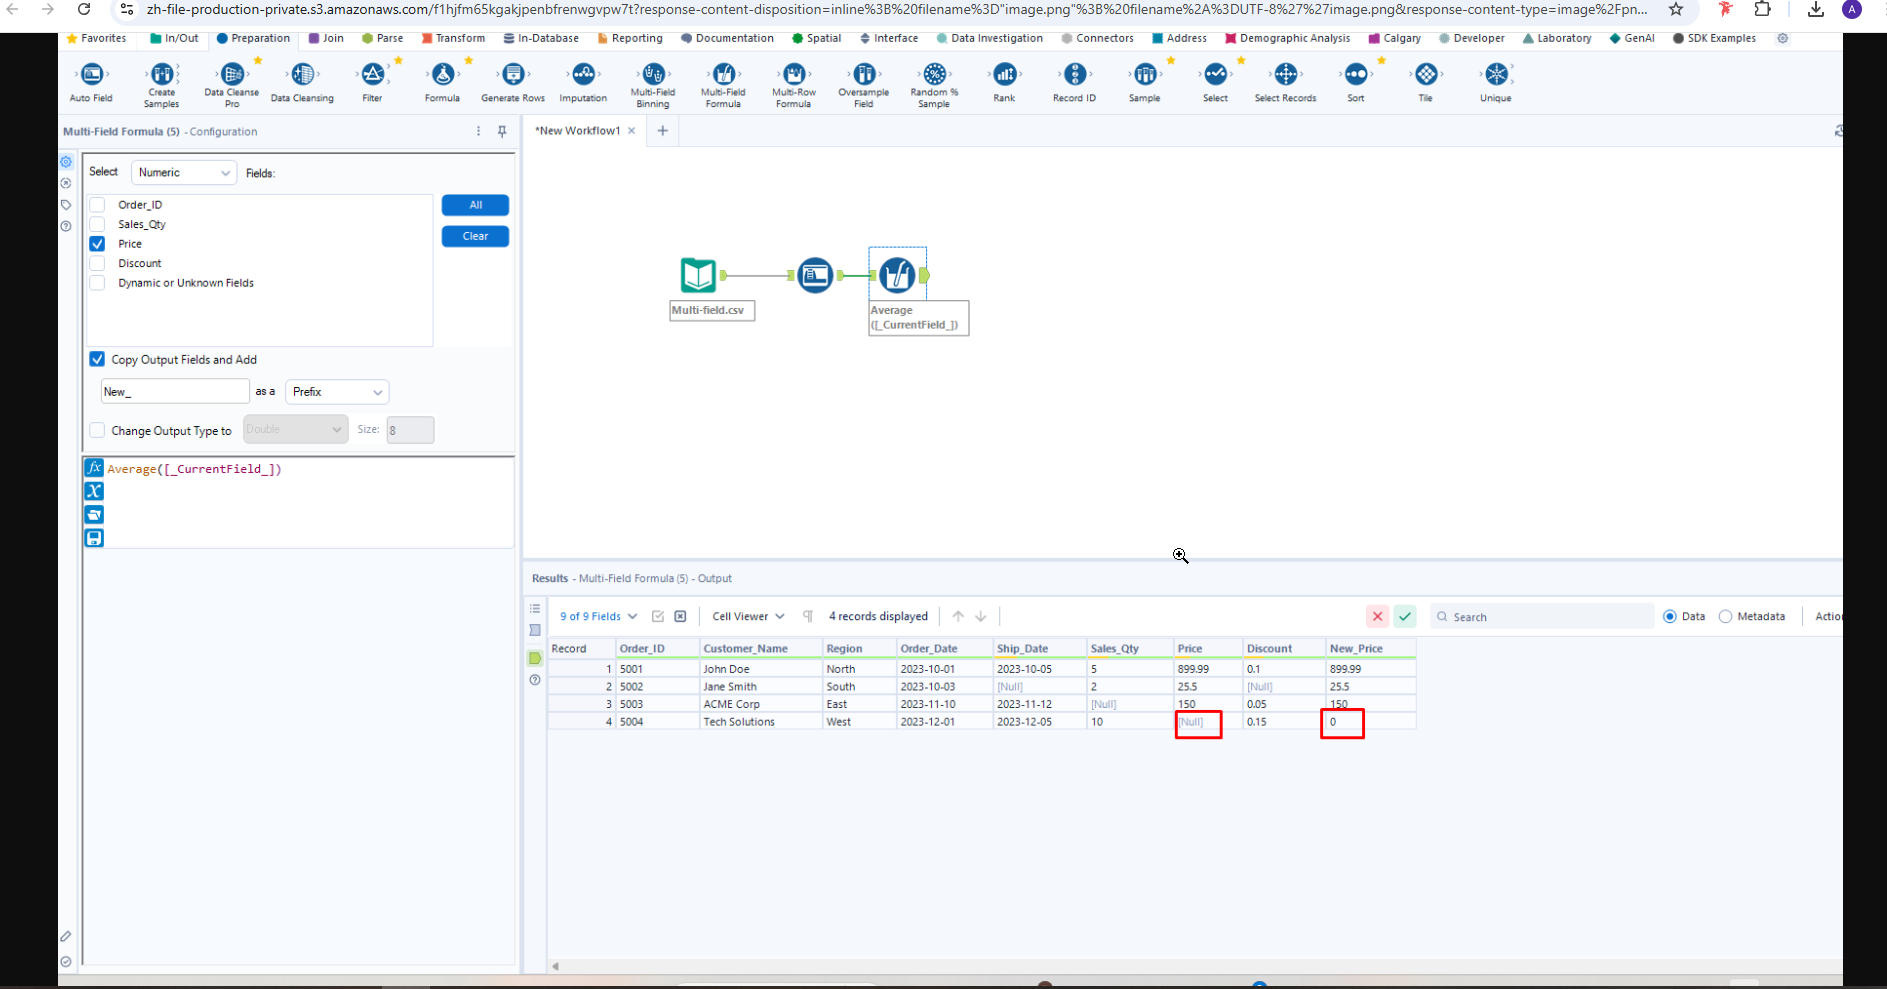
Task: Click the Multi-Row Formula tool icon
Action: click(x=794, y=75)
